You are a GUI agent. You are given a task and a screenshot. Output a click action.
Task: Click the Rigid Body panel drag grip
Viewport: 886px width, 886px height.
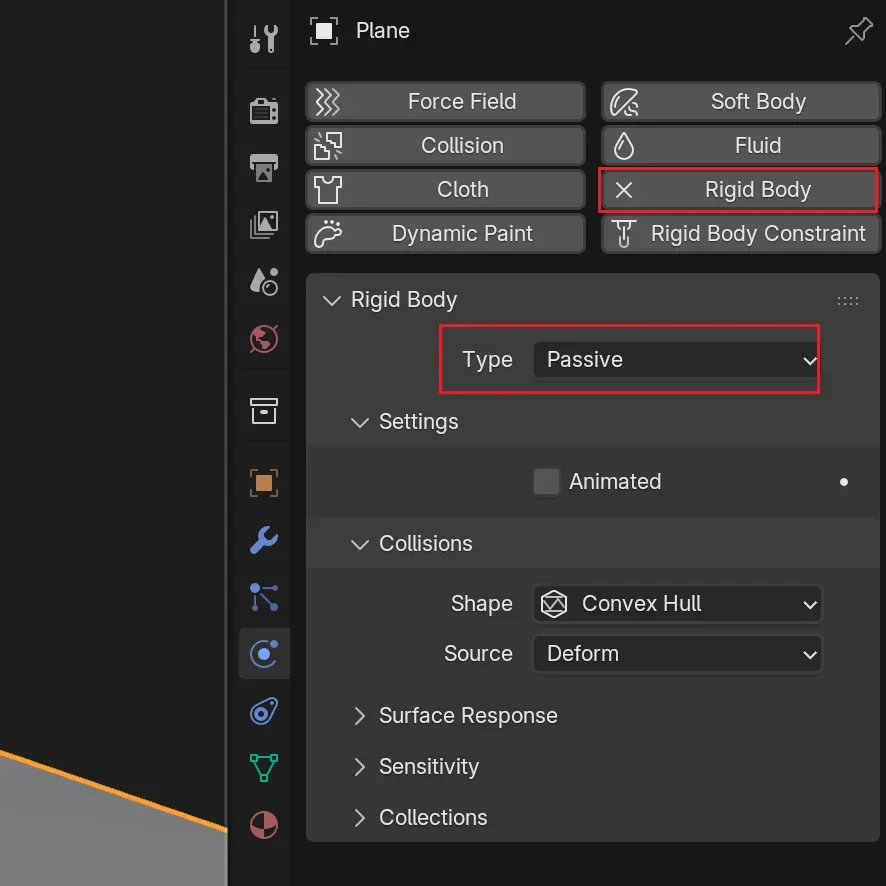tap(848, 301)
